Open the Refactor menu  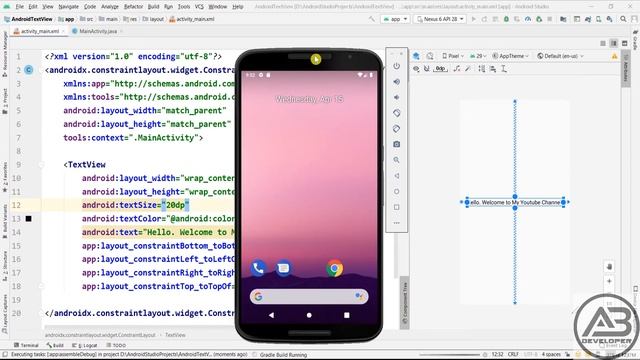click(x=133, y=7)
